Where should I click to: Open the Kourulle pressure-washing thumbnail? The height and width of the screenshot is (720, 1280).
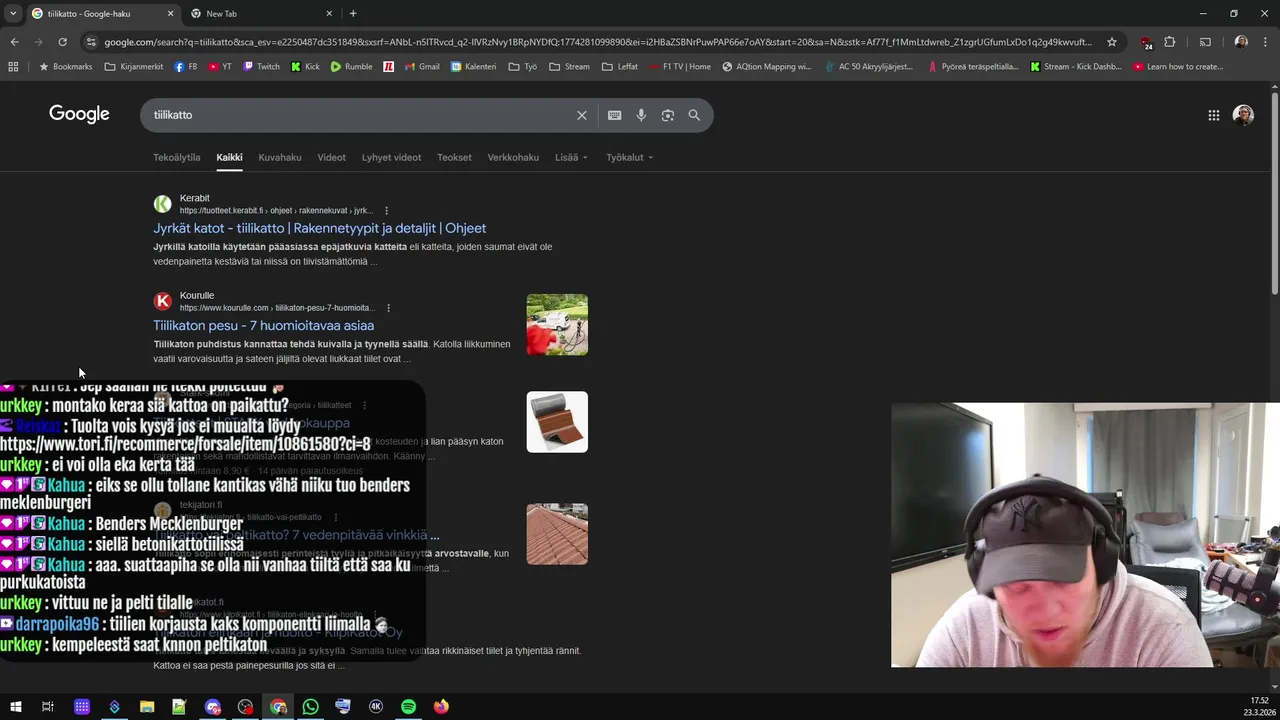pos(557,325)
